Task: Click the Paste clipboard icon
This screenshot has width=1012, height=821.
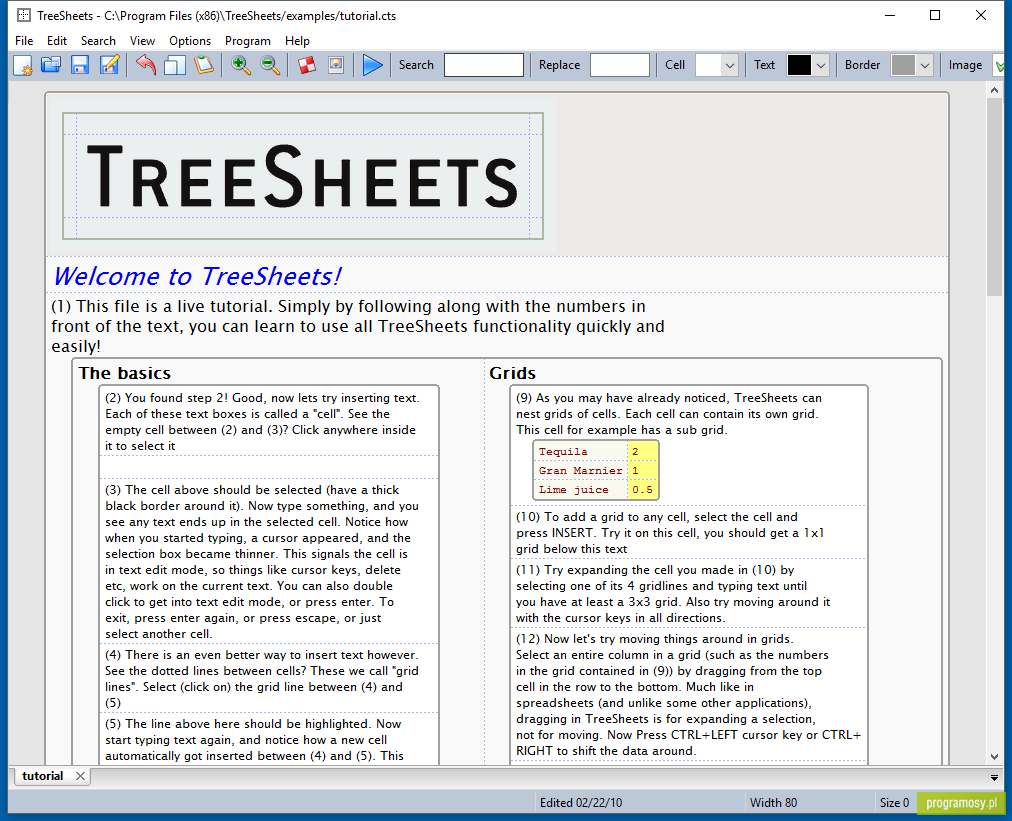Action: pos(204,65)
